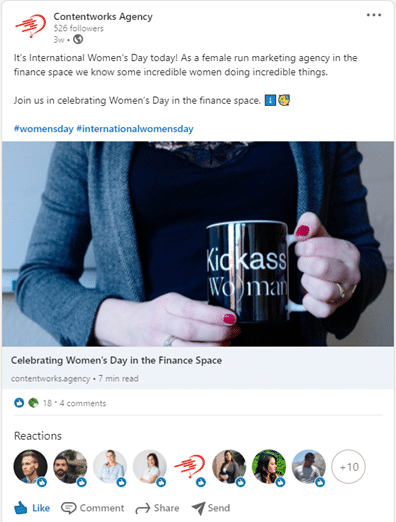Open first reactor's profile photo
The width and height of the screenshot is (396, 522).
[30, 467]
